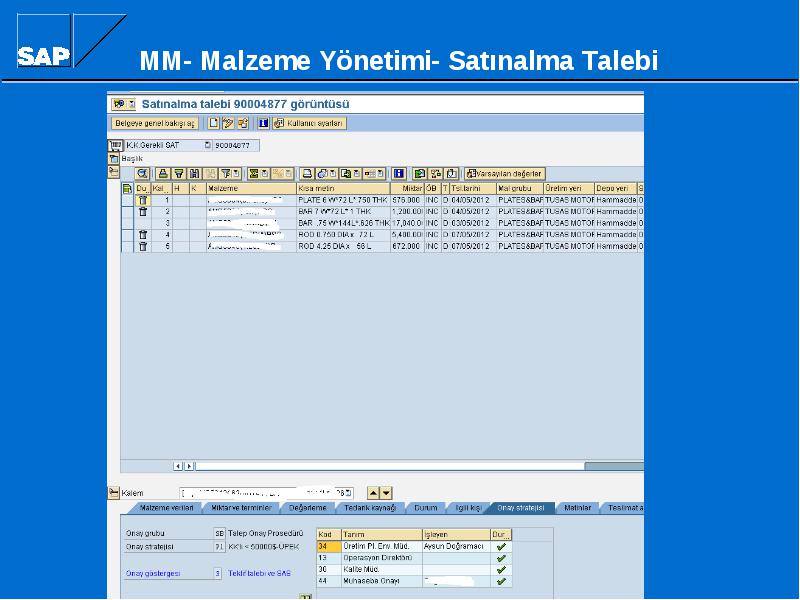
Task: Click the binoculars find icon
Action: pyautogui.click(x=194, y=173)
